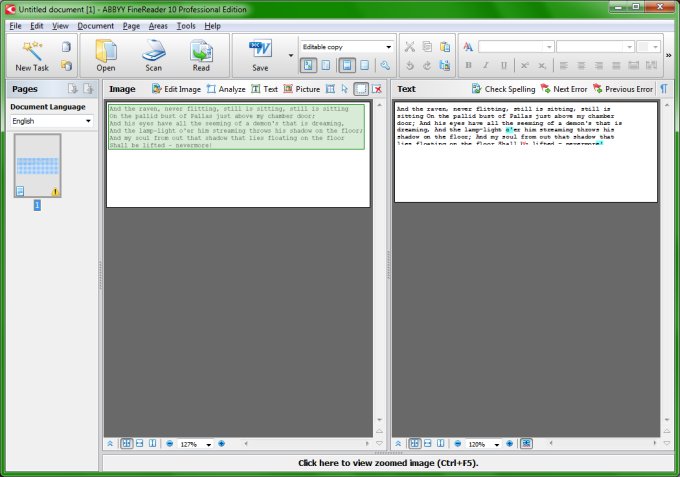Screen dimensions: 680x477
Task: Expand the toolbar overflow chevron »
Action: (668, 55)
